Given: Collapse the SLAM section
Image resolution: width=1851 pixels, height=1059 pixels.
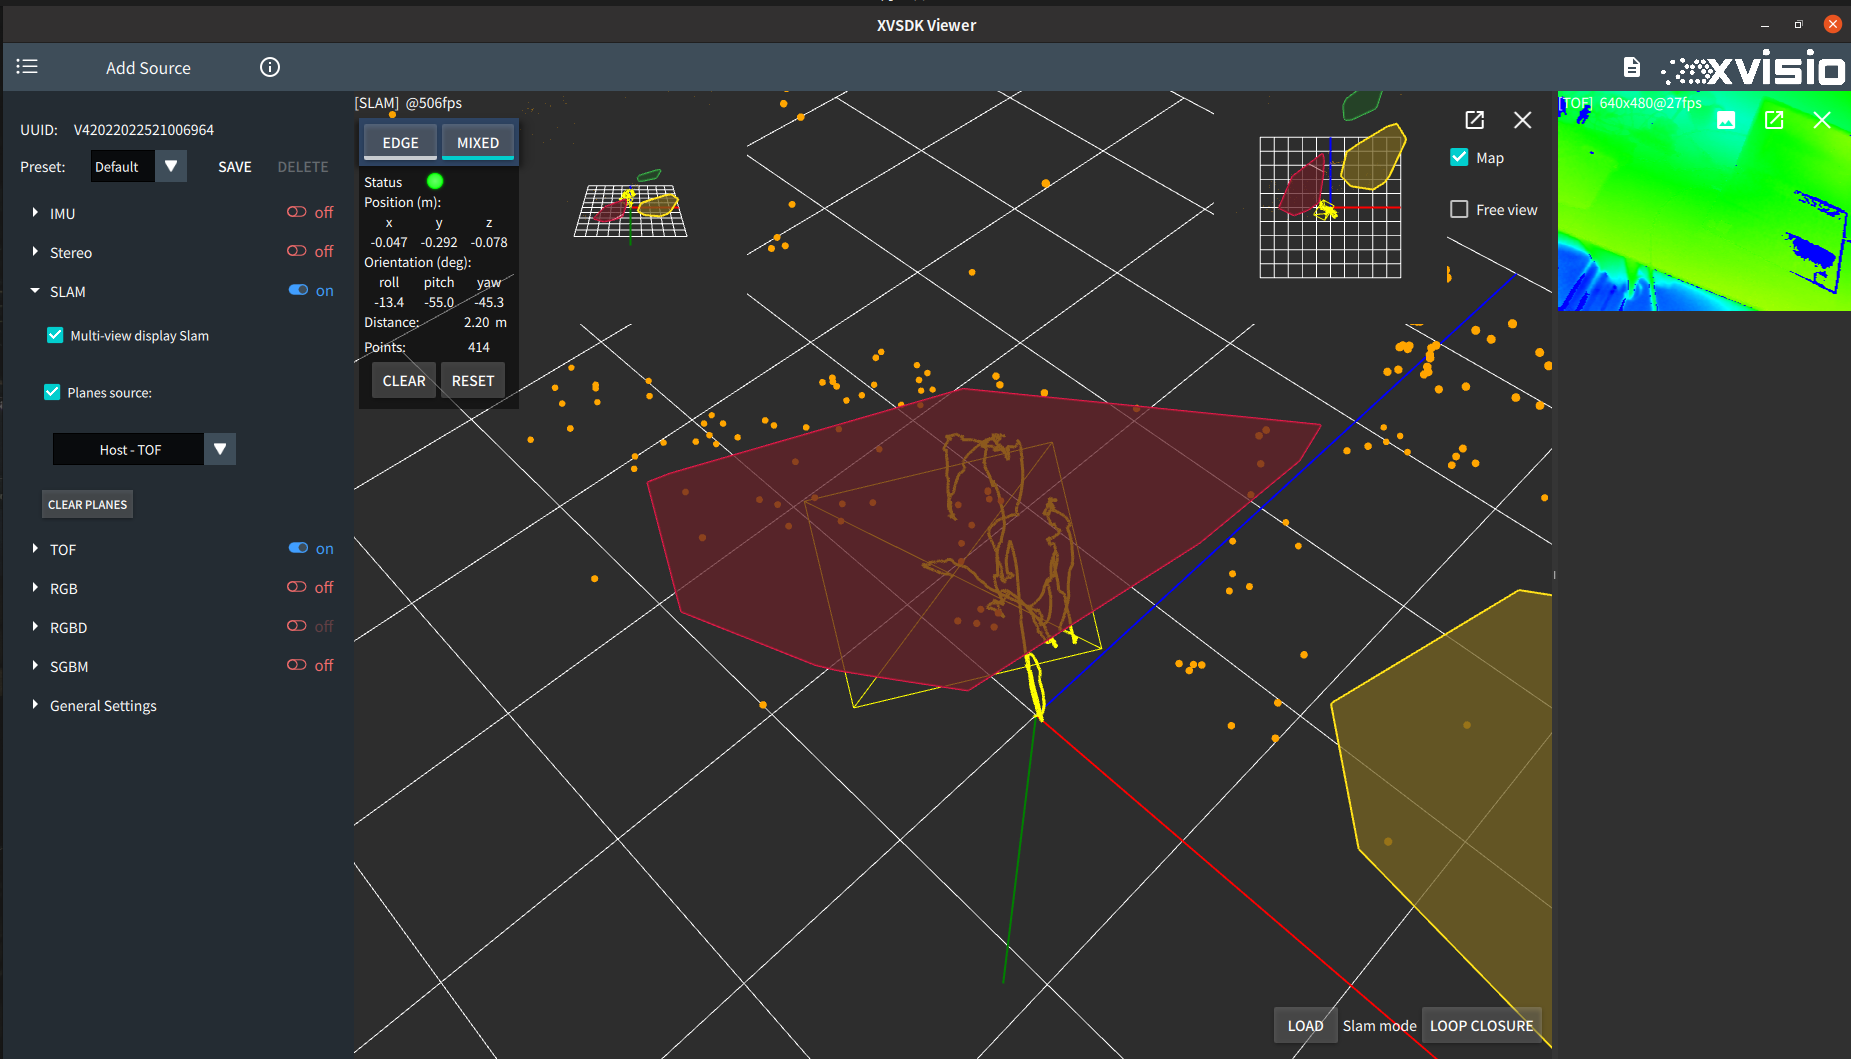Looking at the screenshot, I should click(x=35, y=291).
